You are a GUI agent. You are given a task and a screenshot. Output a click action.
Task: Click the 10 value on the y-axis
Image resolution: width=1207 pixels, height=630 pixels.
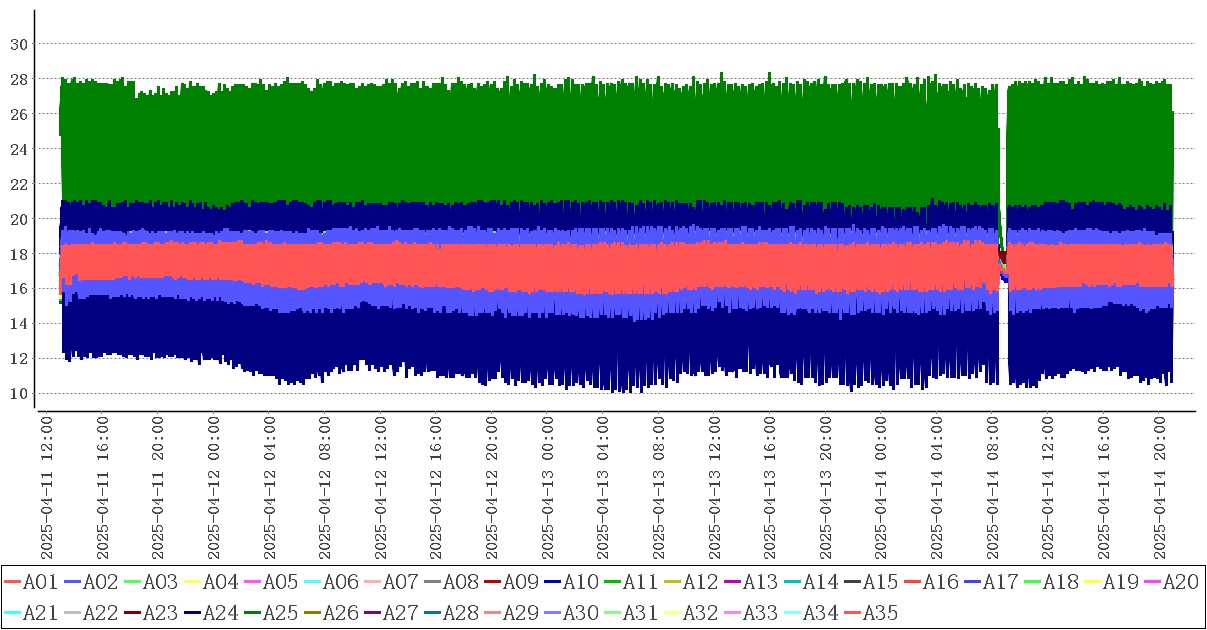(x=18, y=393)
